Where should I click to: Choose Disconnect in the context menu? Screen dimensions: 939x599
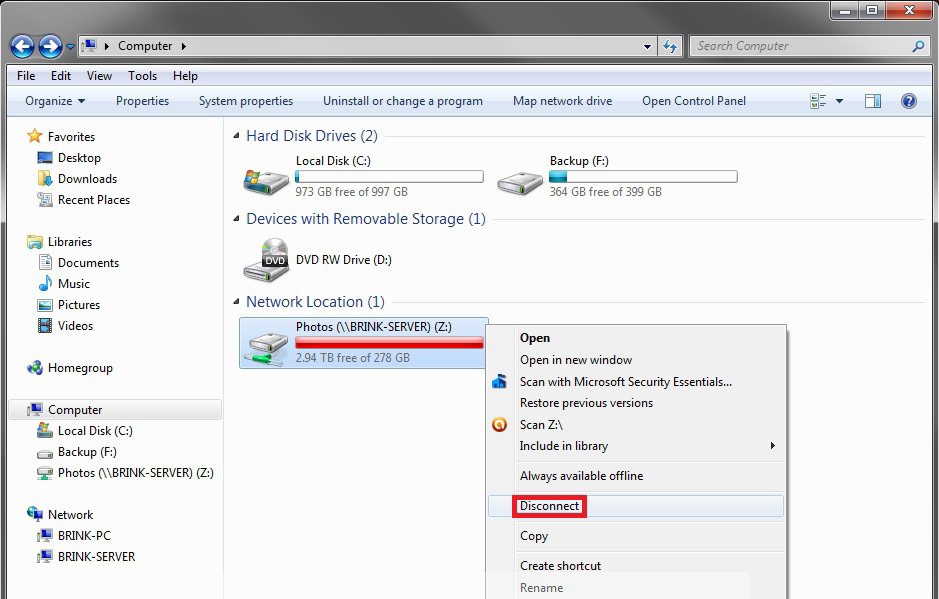(x=636, y=506)
